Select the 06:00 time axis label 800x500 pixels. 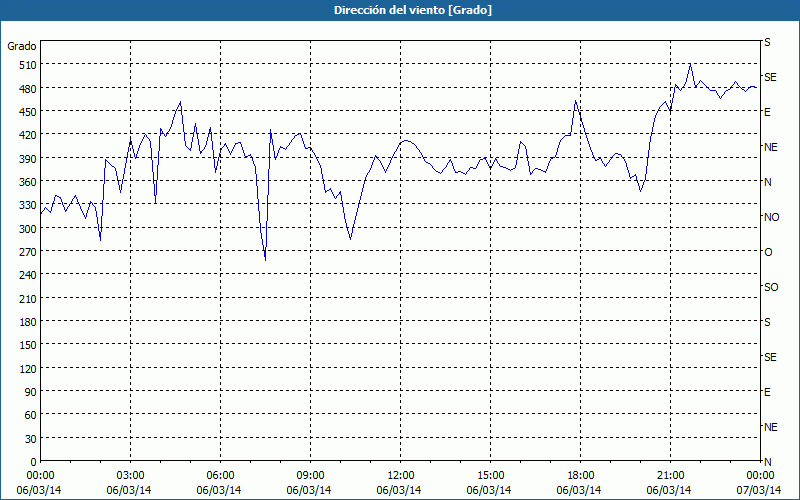220,476
